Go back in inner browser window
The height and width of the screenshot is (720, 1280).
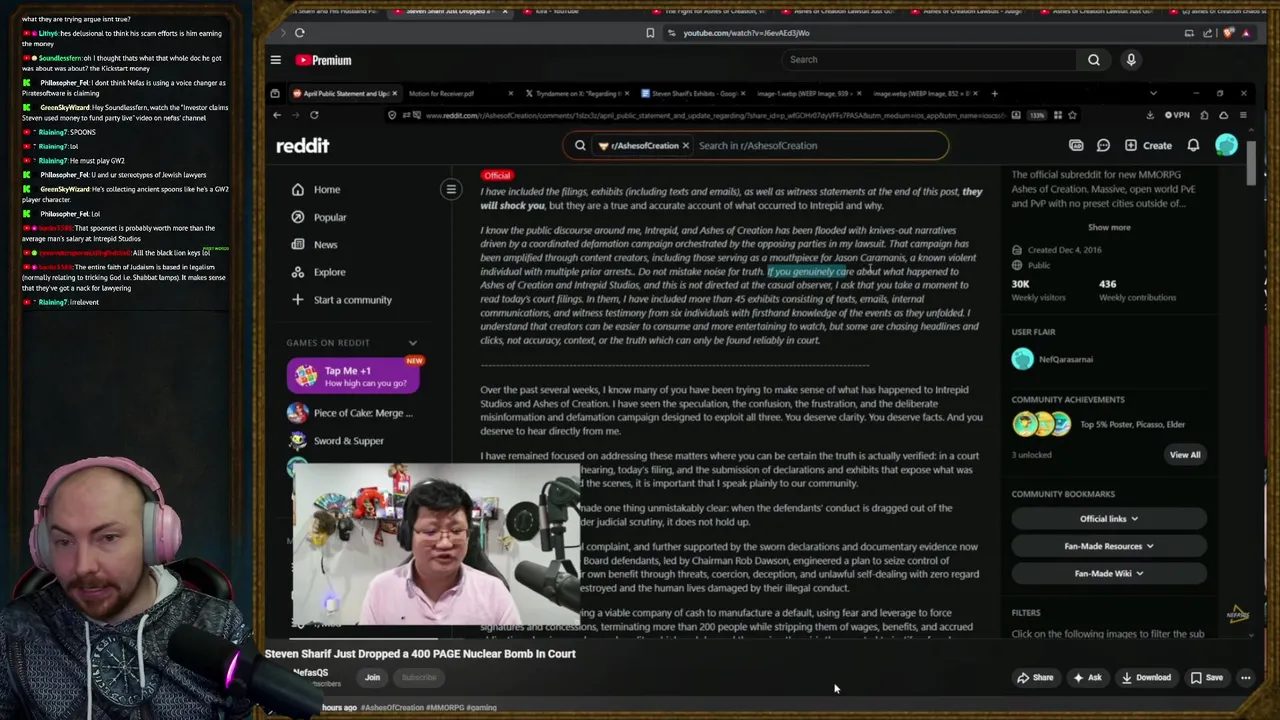pos(277,115)
